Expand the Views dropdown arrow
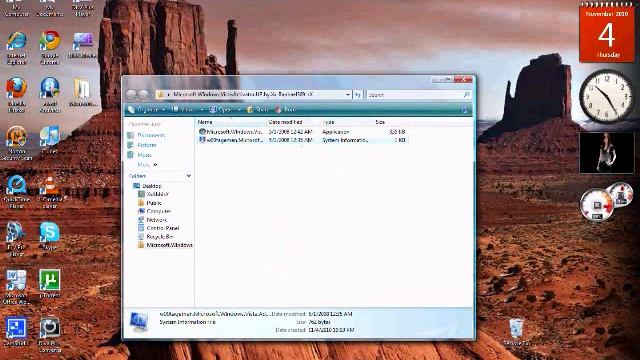640x360 pixels. pos(202,110)
